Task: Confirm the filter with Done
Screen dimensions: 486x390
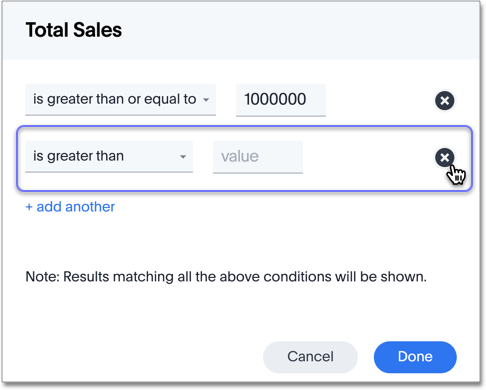Action: click(x=415, y=357)
